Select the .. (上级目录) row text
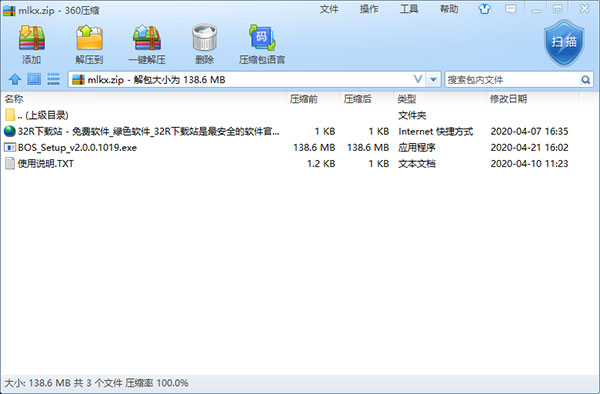The width and height of the screenshot is (600, 394). (x=43, y=115)
